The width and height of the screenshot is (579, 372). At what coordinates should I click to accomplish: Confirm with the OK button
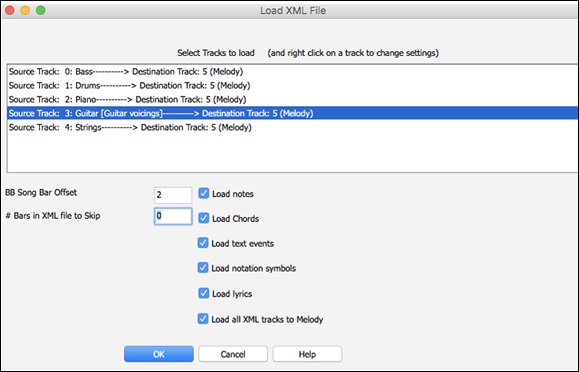point(159,354)
